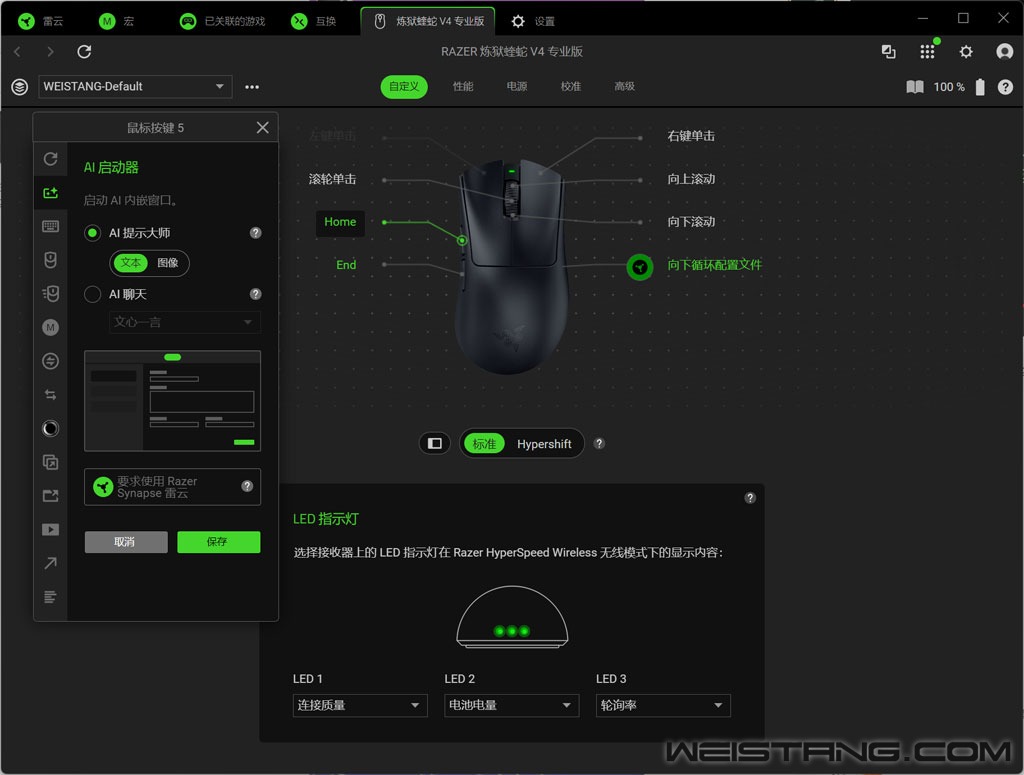
Task: Choose the 图像 option under AI 提示大师
Action: pyautogui.click(x=168, y=263)
